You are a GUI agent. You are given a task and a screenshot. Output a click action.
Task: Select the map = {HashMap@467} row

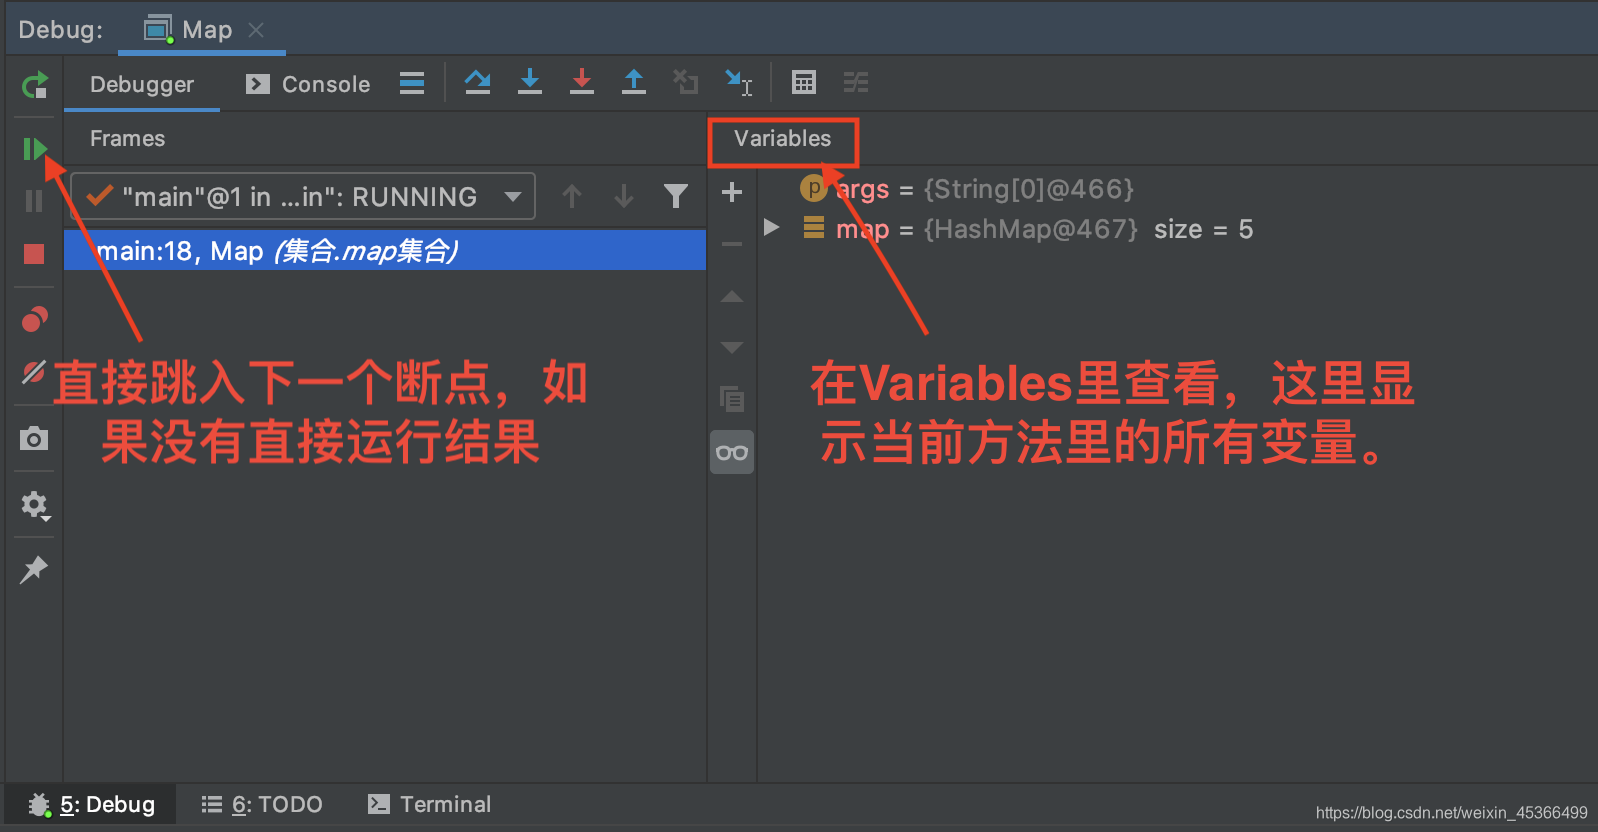pos(1178,229)
